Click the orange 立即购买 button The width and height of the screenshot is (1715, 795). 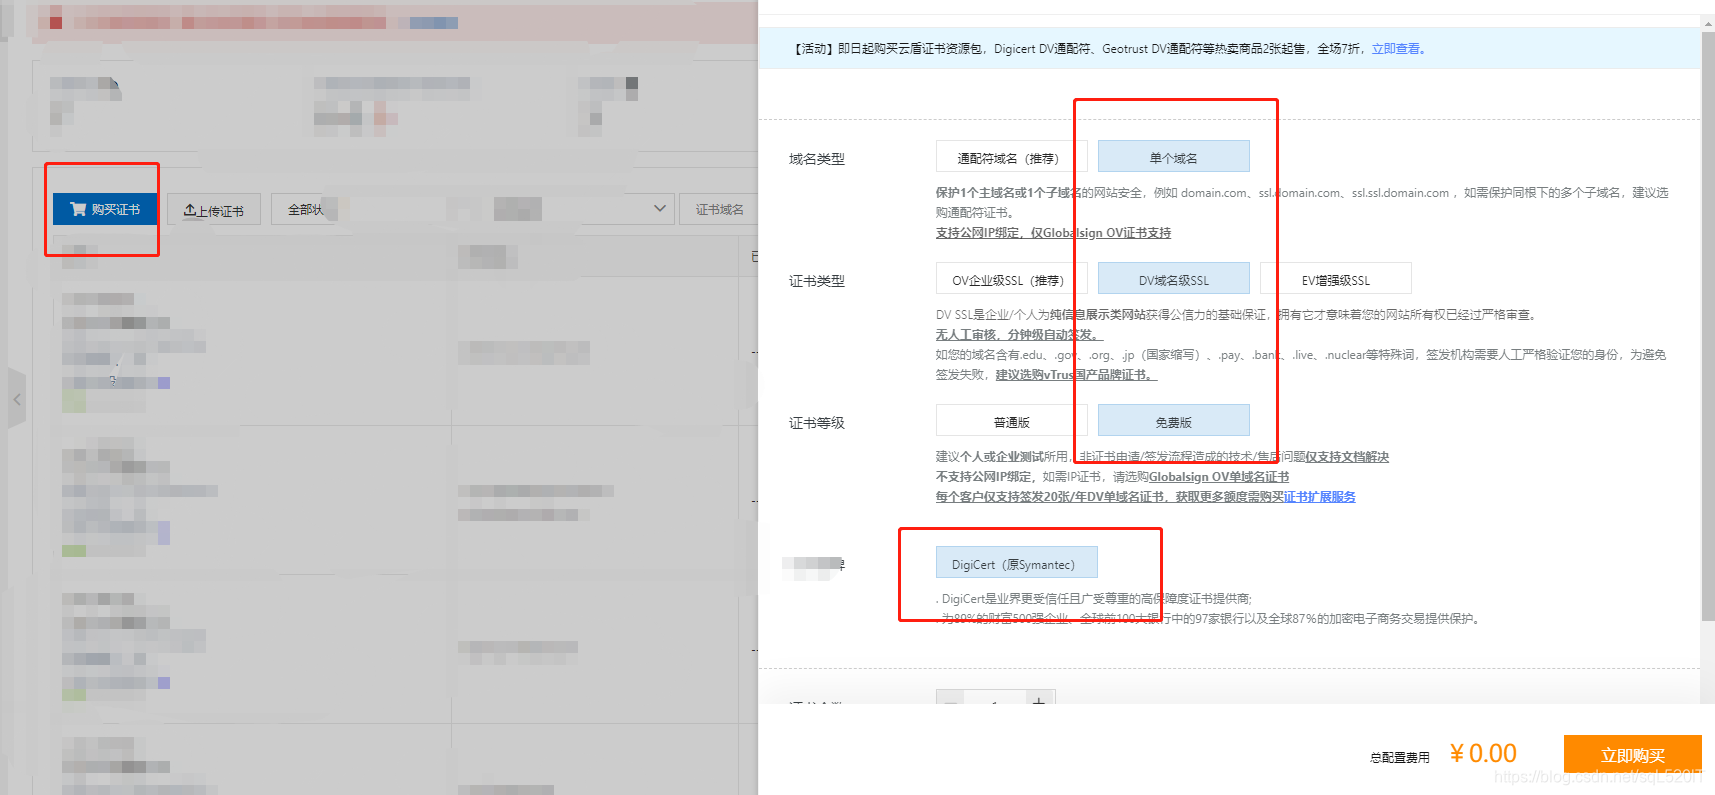click(1632, 755)
